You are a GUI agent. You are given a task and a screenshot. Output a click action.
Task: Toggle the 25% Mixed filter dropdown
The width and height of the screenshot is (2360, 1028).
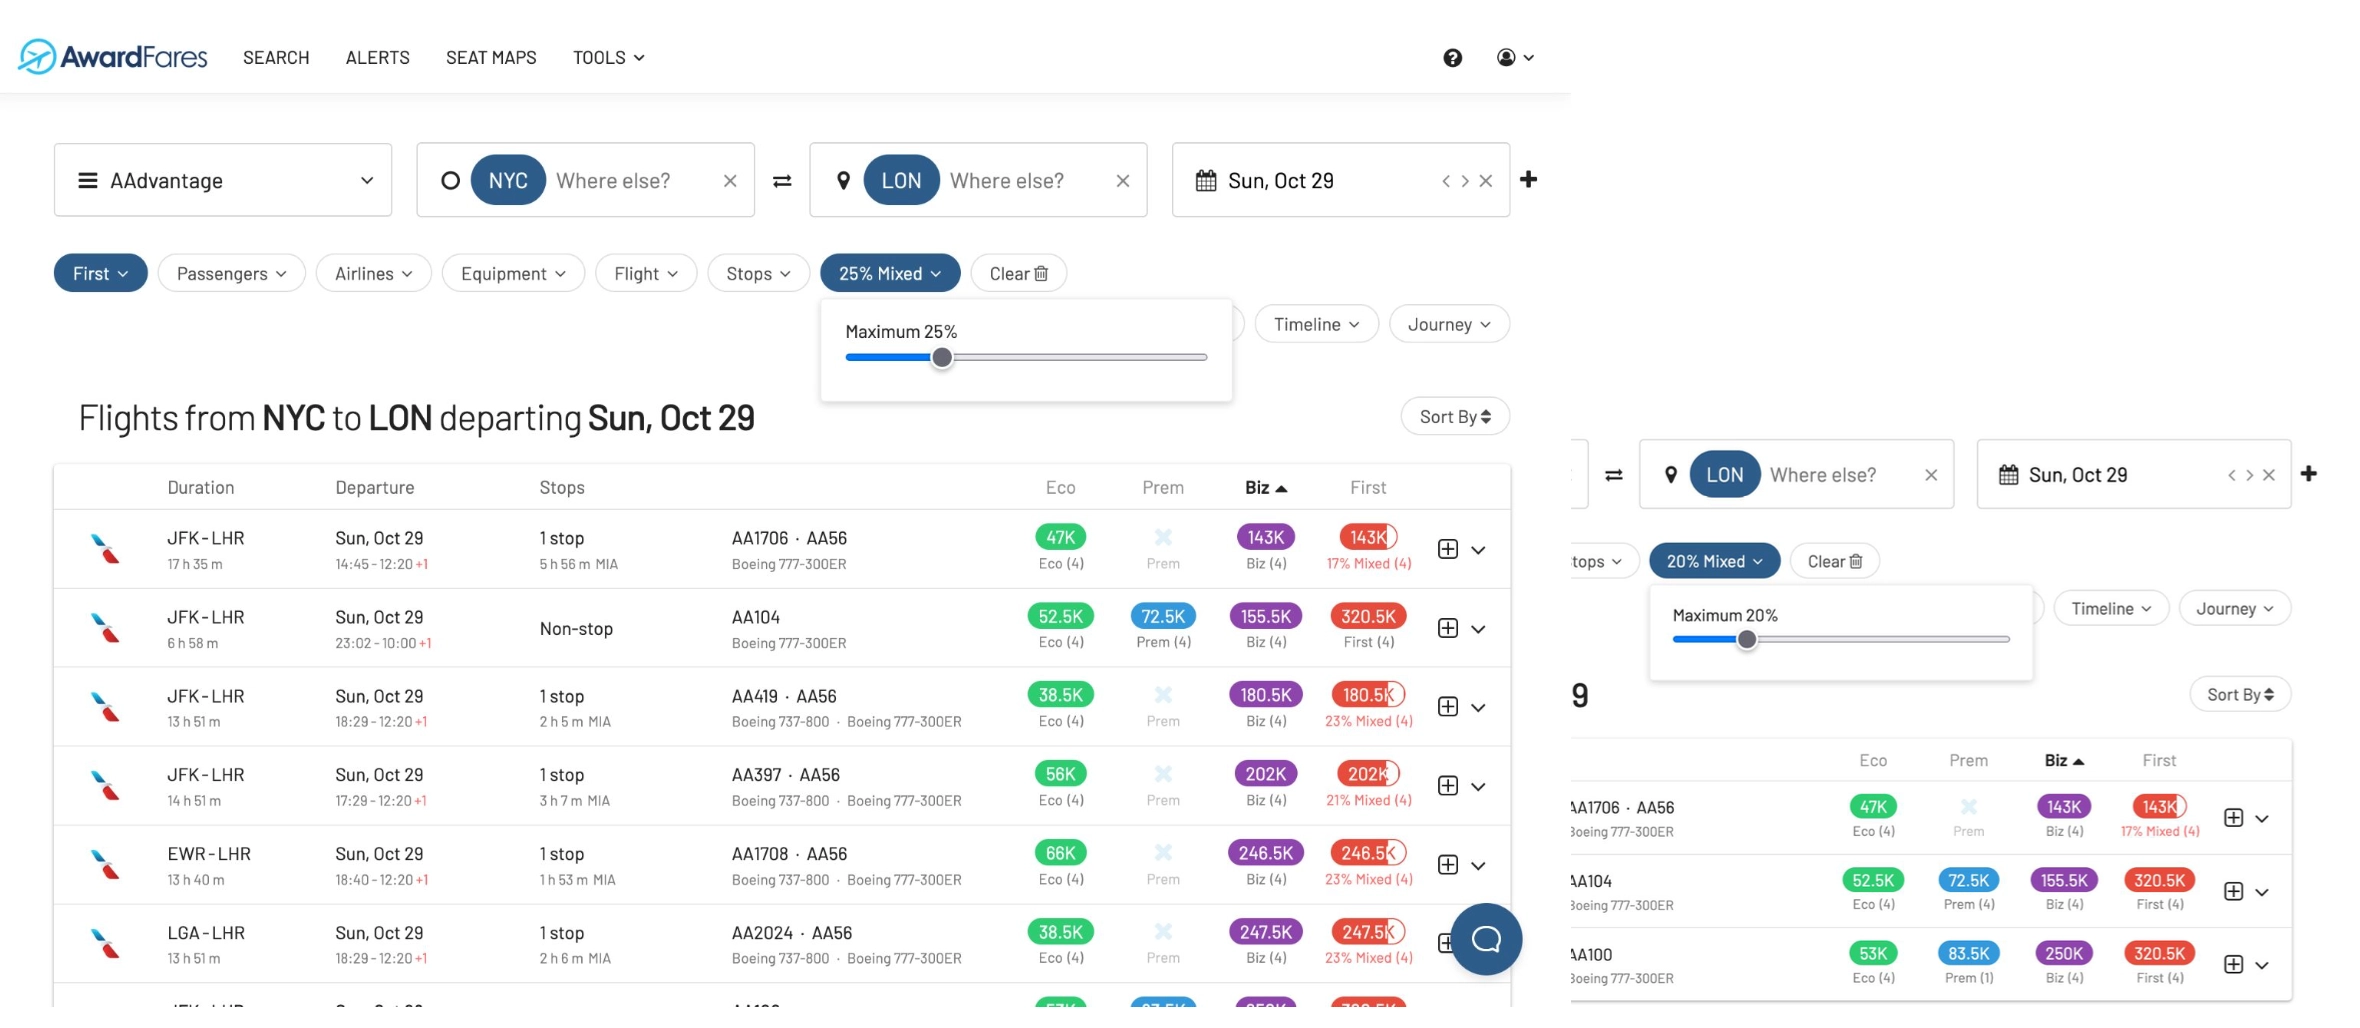(x=890, y=273)
